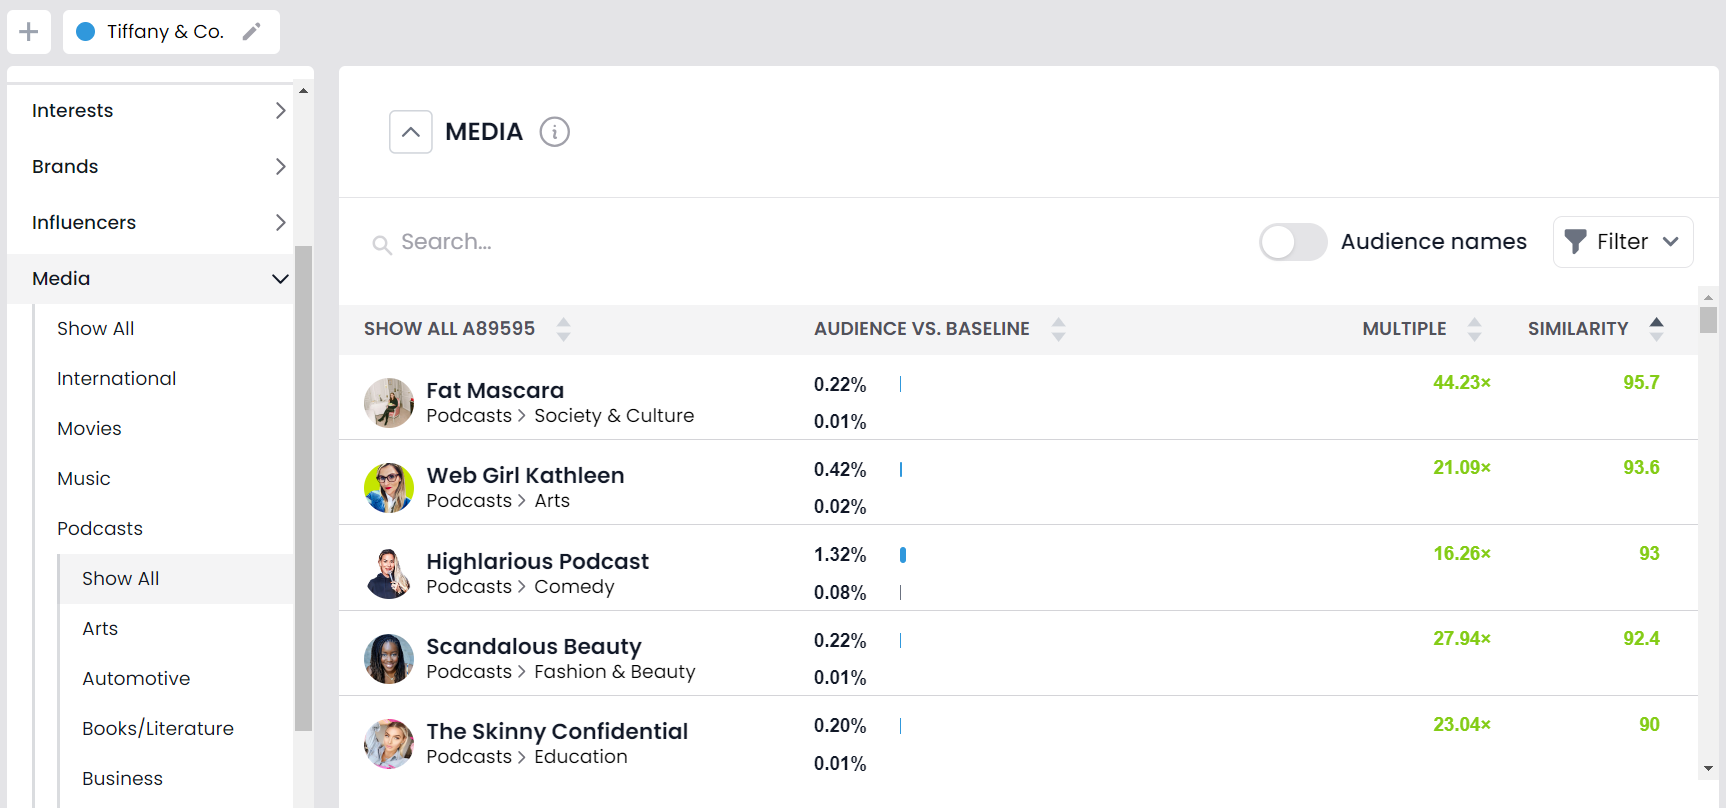Image resolution: width=1726 pixels, height=808 pixels.
Task: Select Music in the sidebar
Action: click(x=84, y=478)
